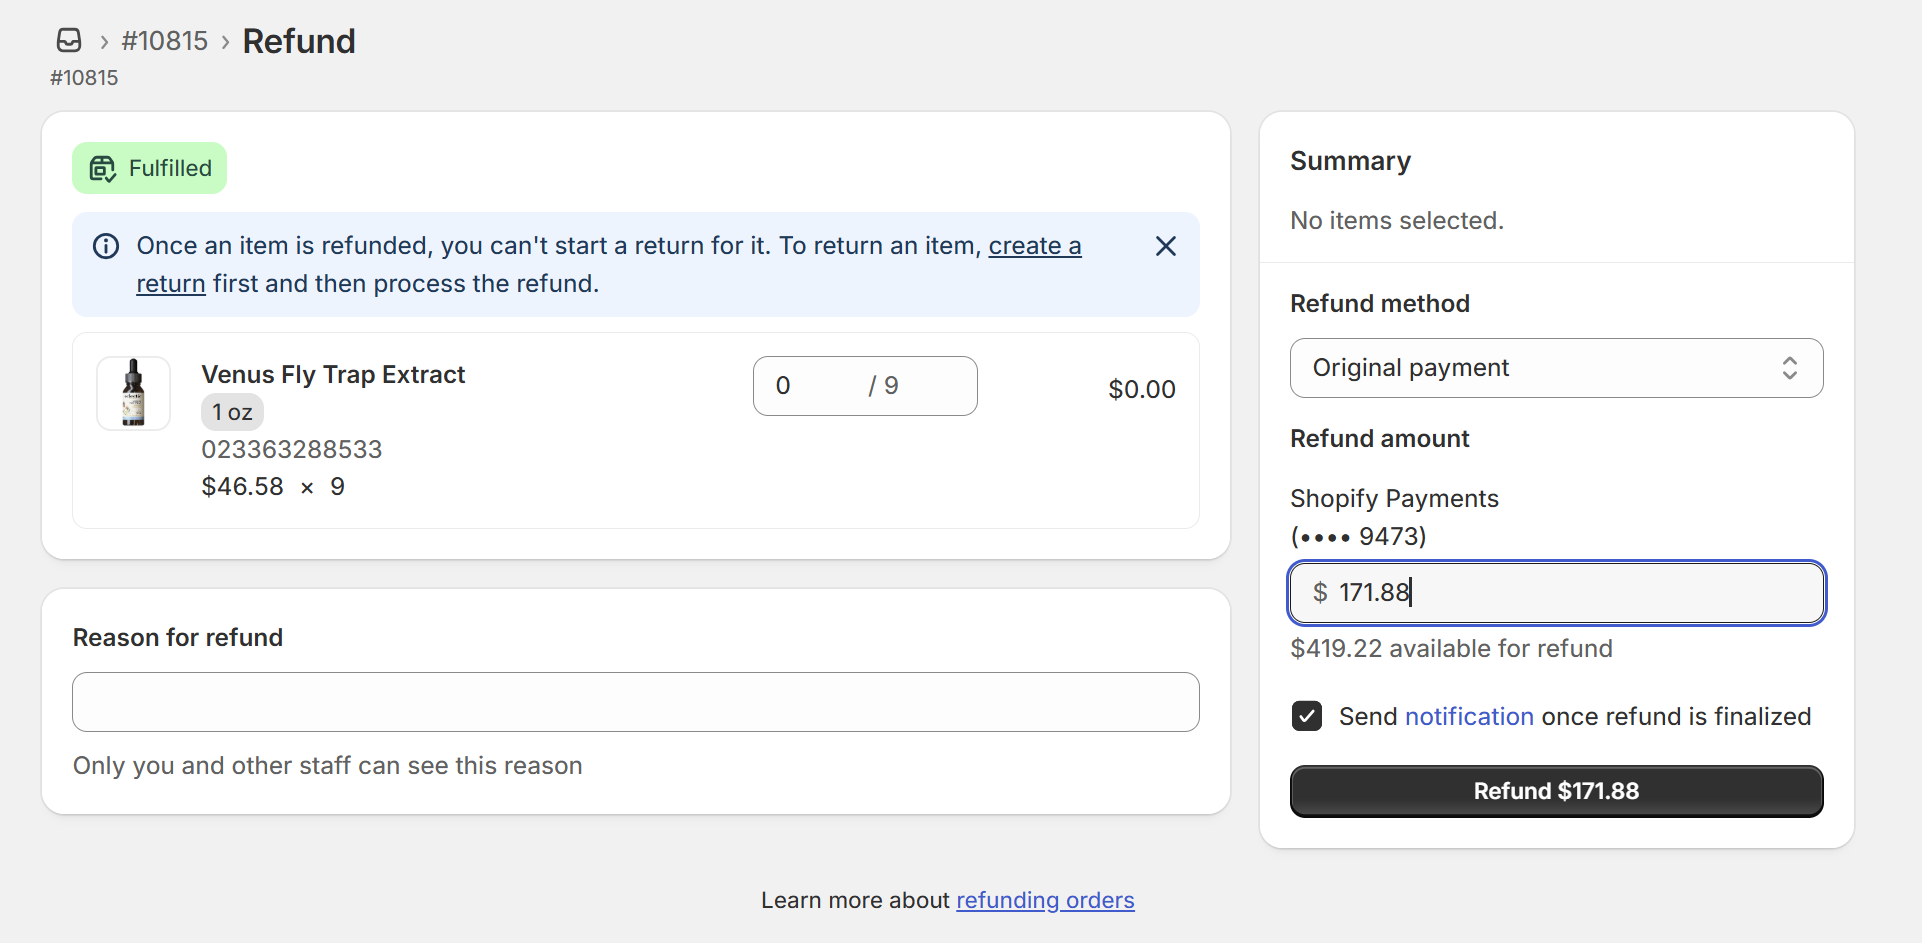Viewport: 1922px width, 943px height.
Task: Open Venus Fly Trap Extract thumbnail
Action: click(133, 393)
